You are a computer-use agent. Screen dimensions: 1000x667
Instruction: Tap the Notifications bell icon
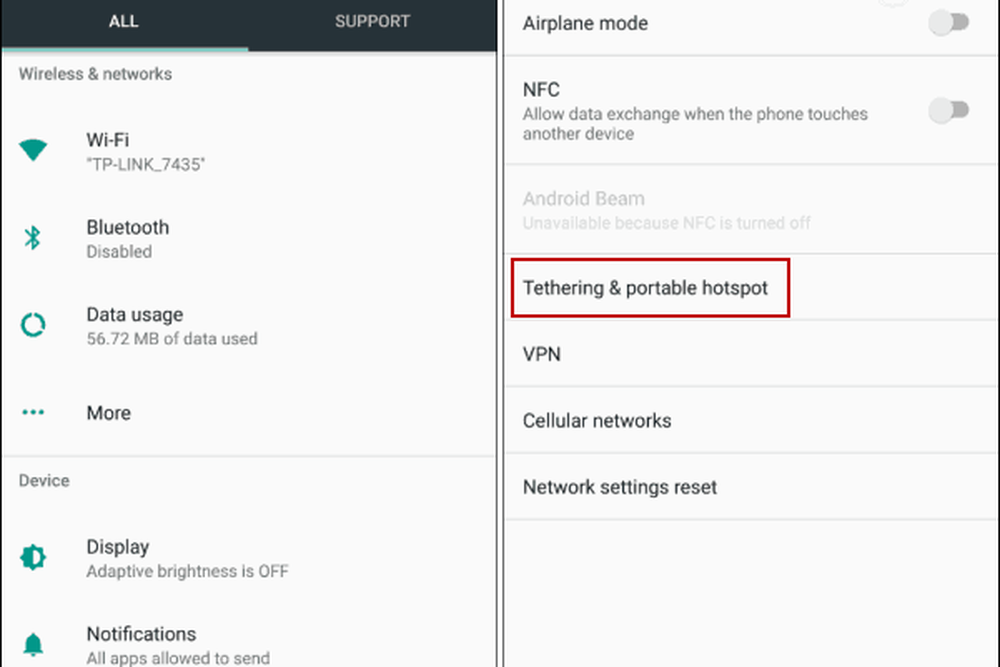(33, 643)
